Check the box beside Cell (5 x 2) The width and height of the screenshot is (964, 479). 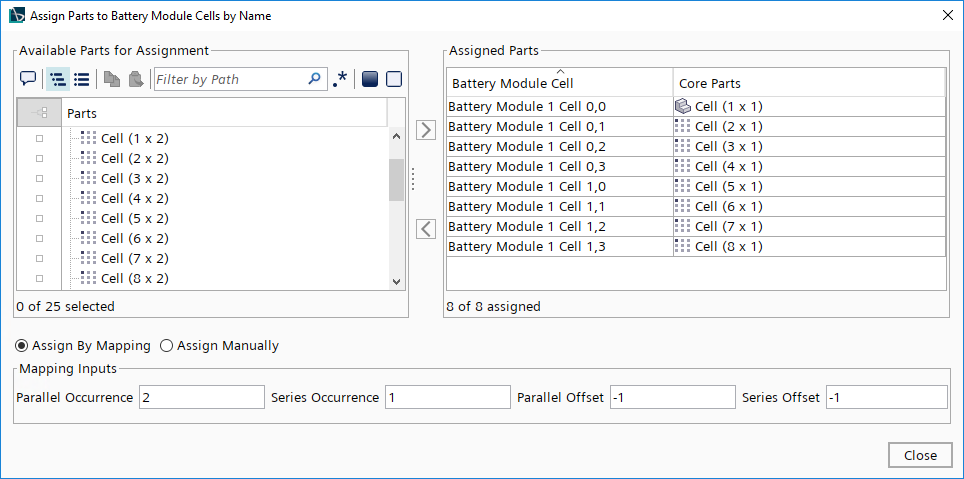pyautogui.click(x=40, y=218)
